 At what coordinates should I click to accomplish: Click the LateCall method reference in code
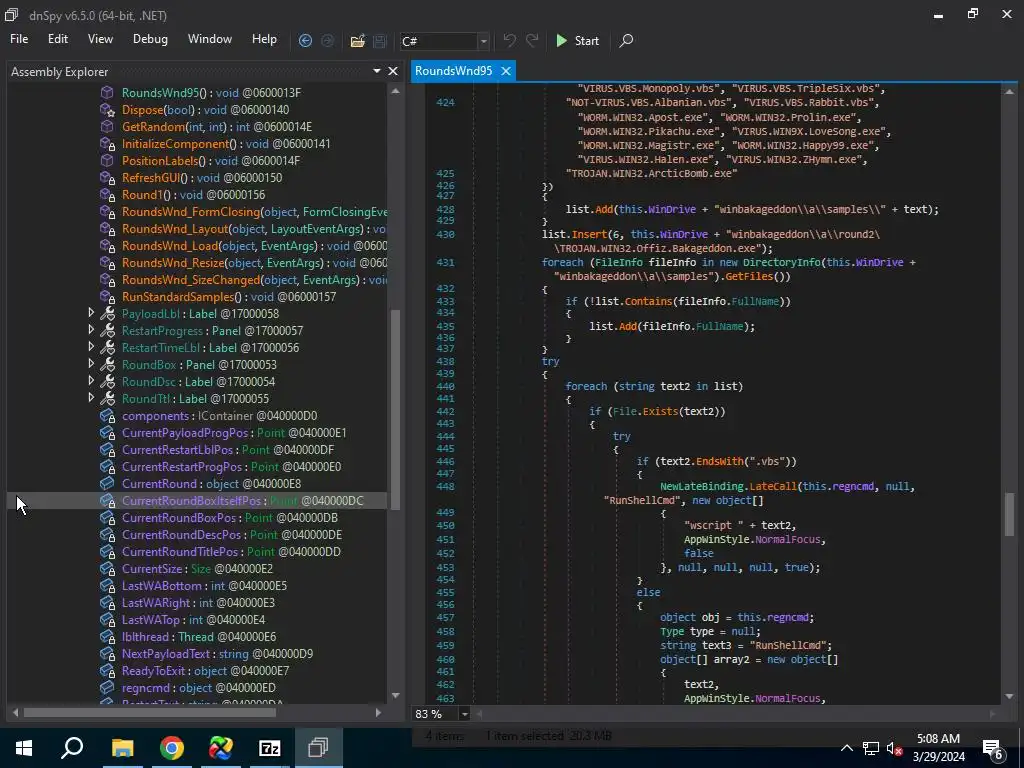pyautogui.click(x=773, y=487)
